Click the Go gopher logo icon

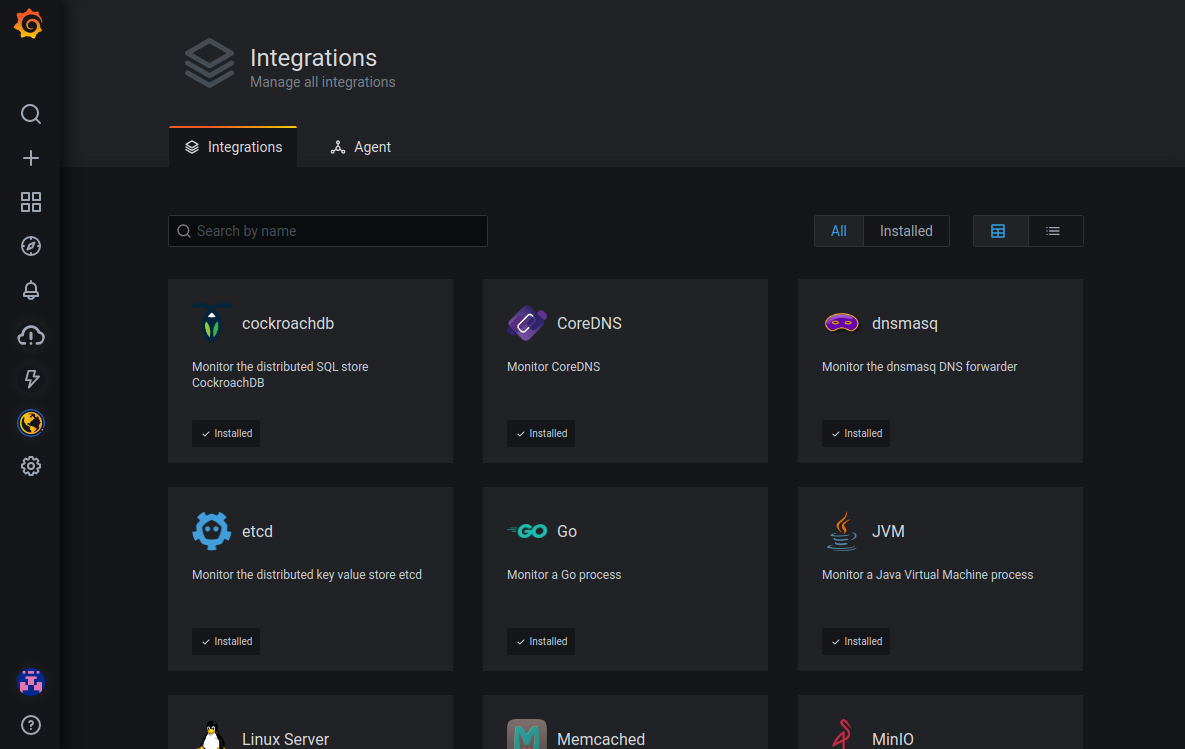tap(527, 531)
